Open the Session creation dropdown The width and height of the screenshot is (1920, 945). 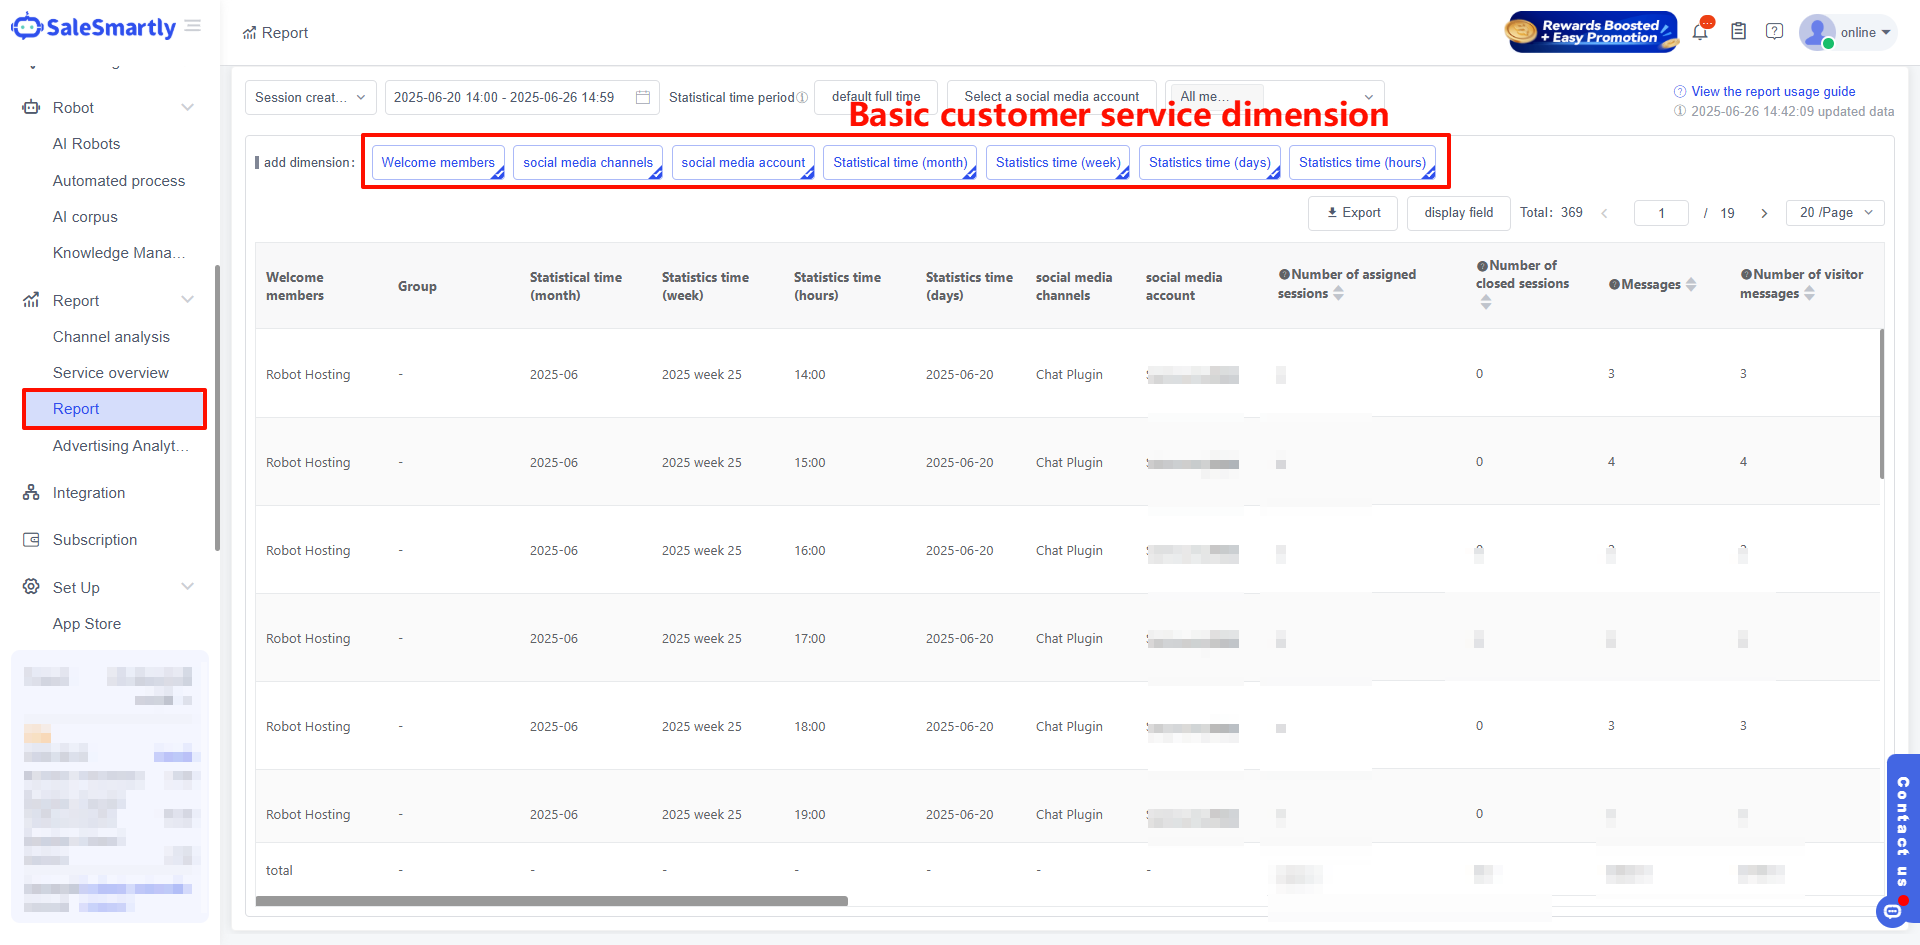point(310,97)
